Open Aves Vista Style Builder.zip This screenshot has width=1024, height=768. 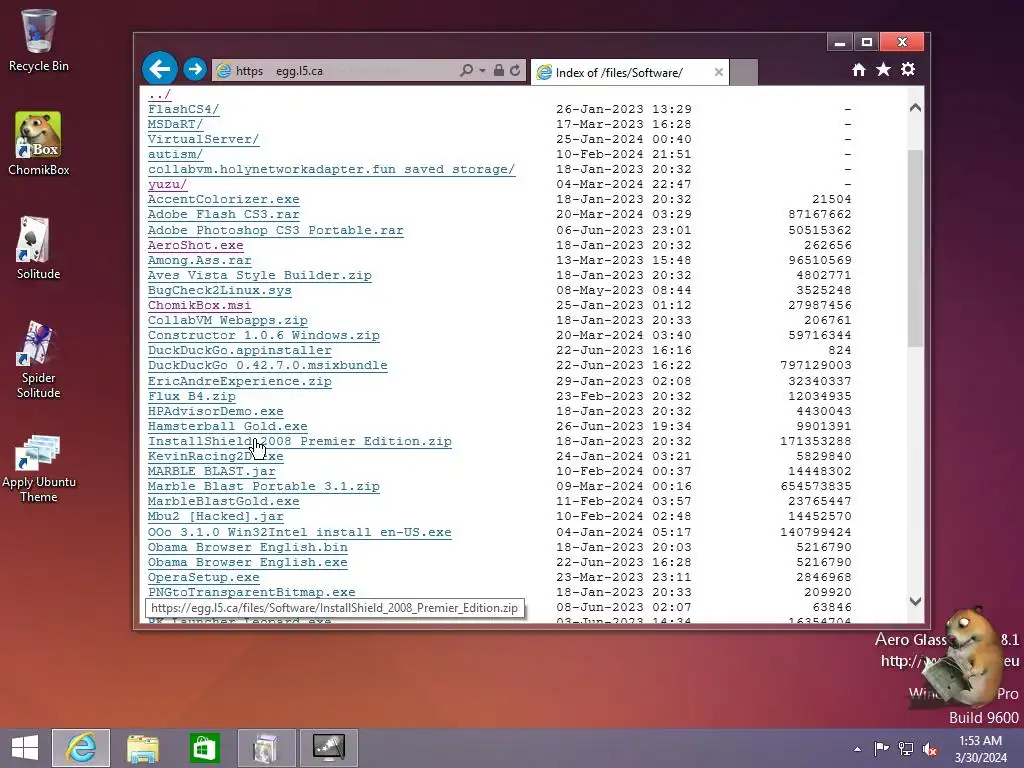pos(259,276)
